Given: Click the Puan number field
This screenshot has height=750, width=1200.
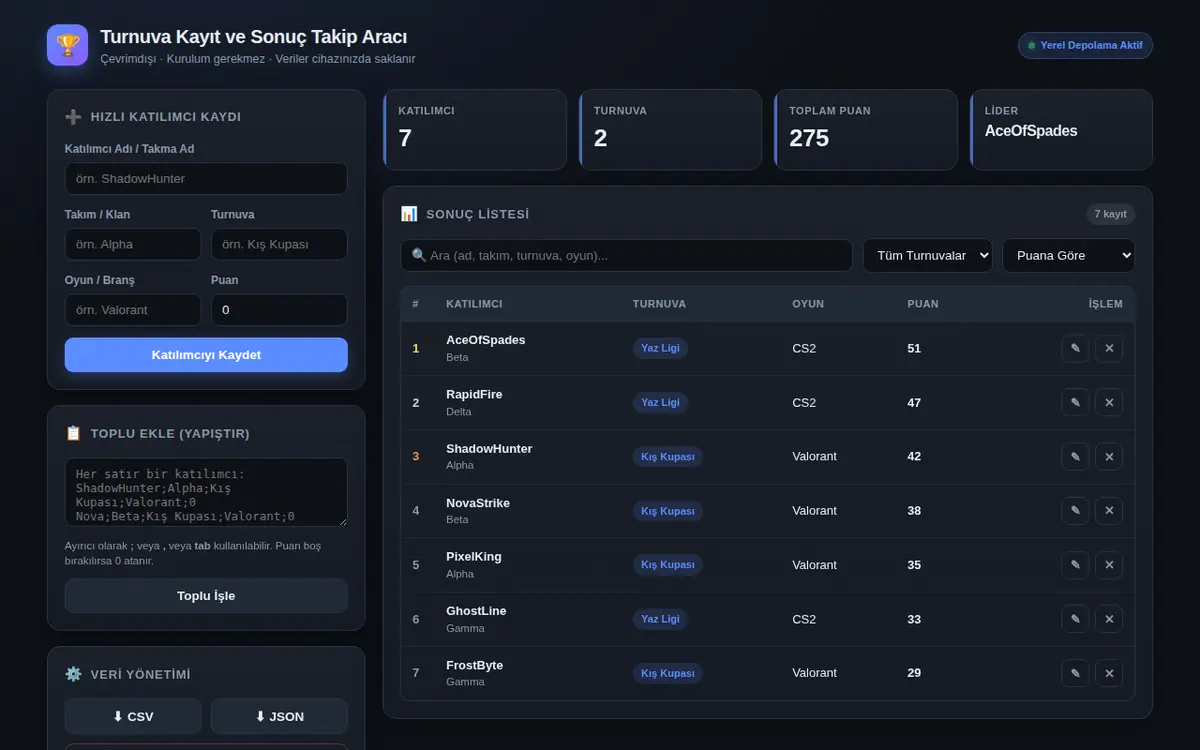Looking at the screenshot, I should (279, 310).
